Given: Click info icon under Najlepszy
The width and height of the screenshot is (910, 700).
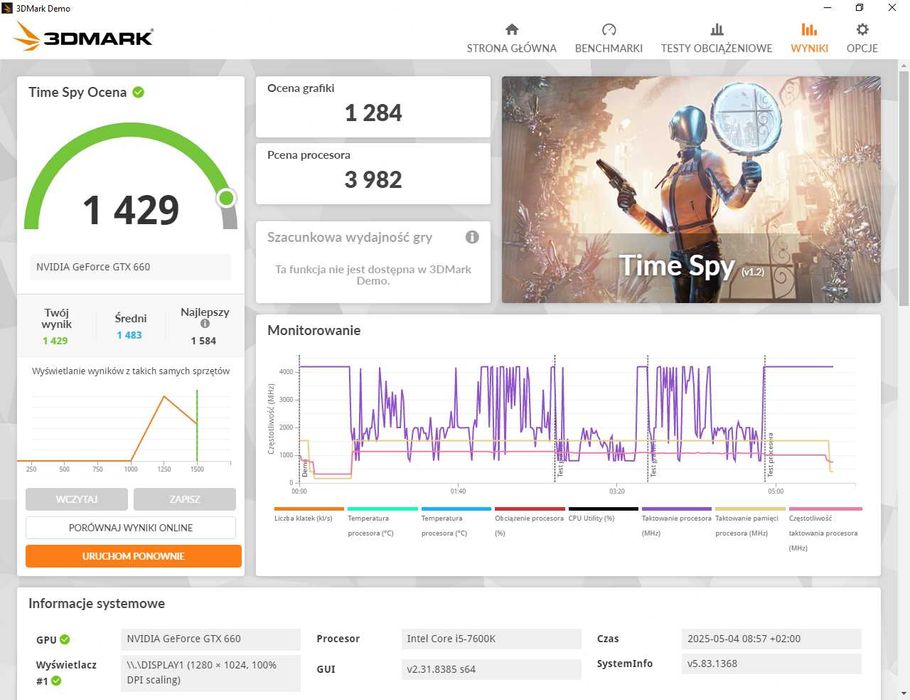Looking at the screenshot, I should 205,324.
